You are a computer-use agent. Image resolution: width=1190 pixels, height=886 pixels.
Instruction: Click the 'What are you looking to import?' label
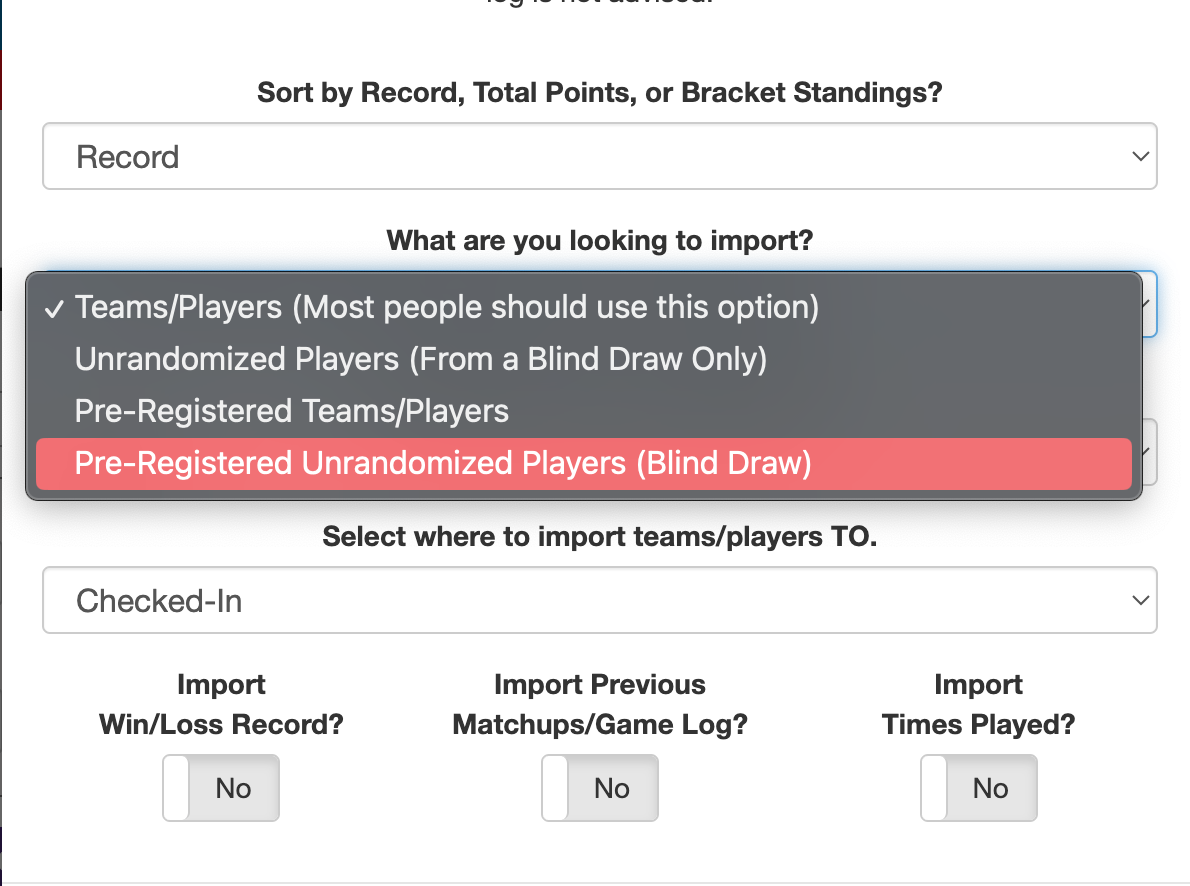600,241
